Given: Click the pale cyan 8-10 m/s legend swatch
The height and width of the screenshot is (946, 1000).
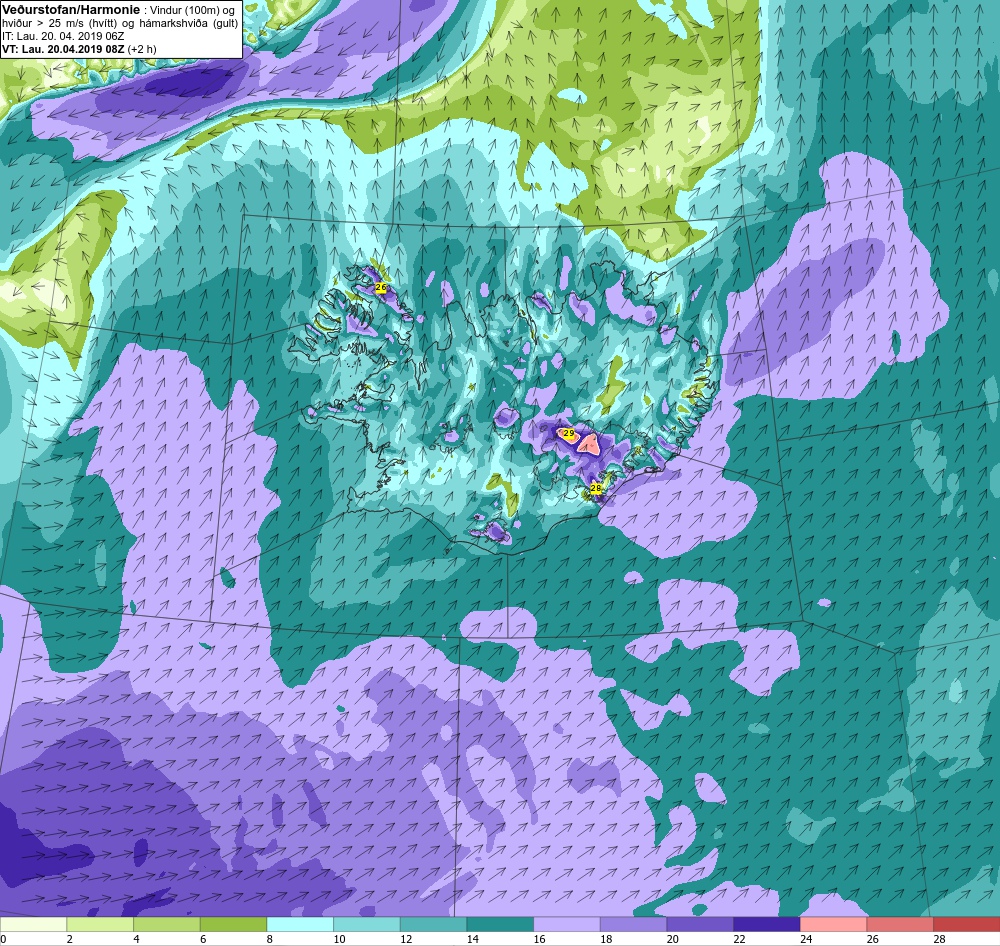Looking at the screenshot, I should coord(300,924).
